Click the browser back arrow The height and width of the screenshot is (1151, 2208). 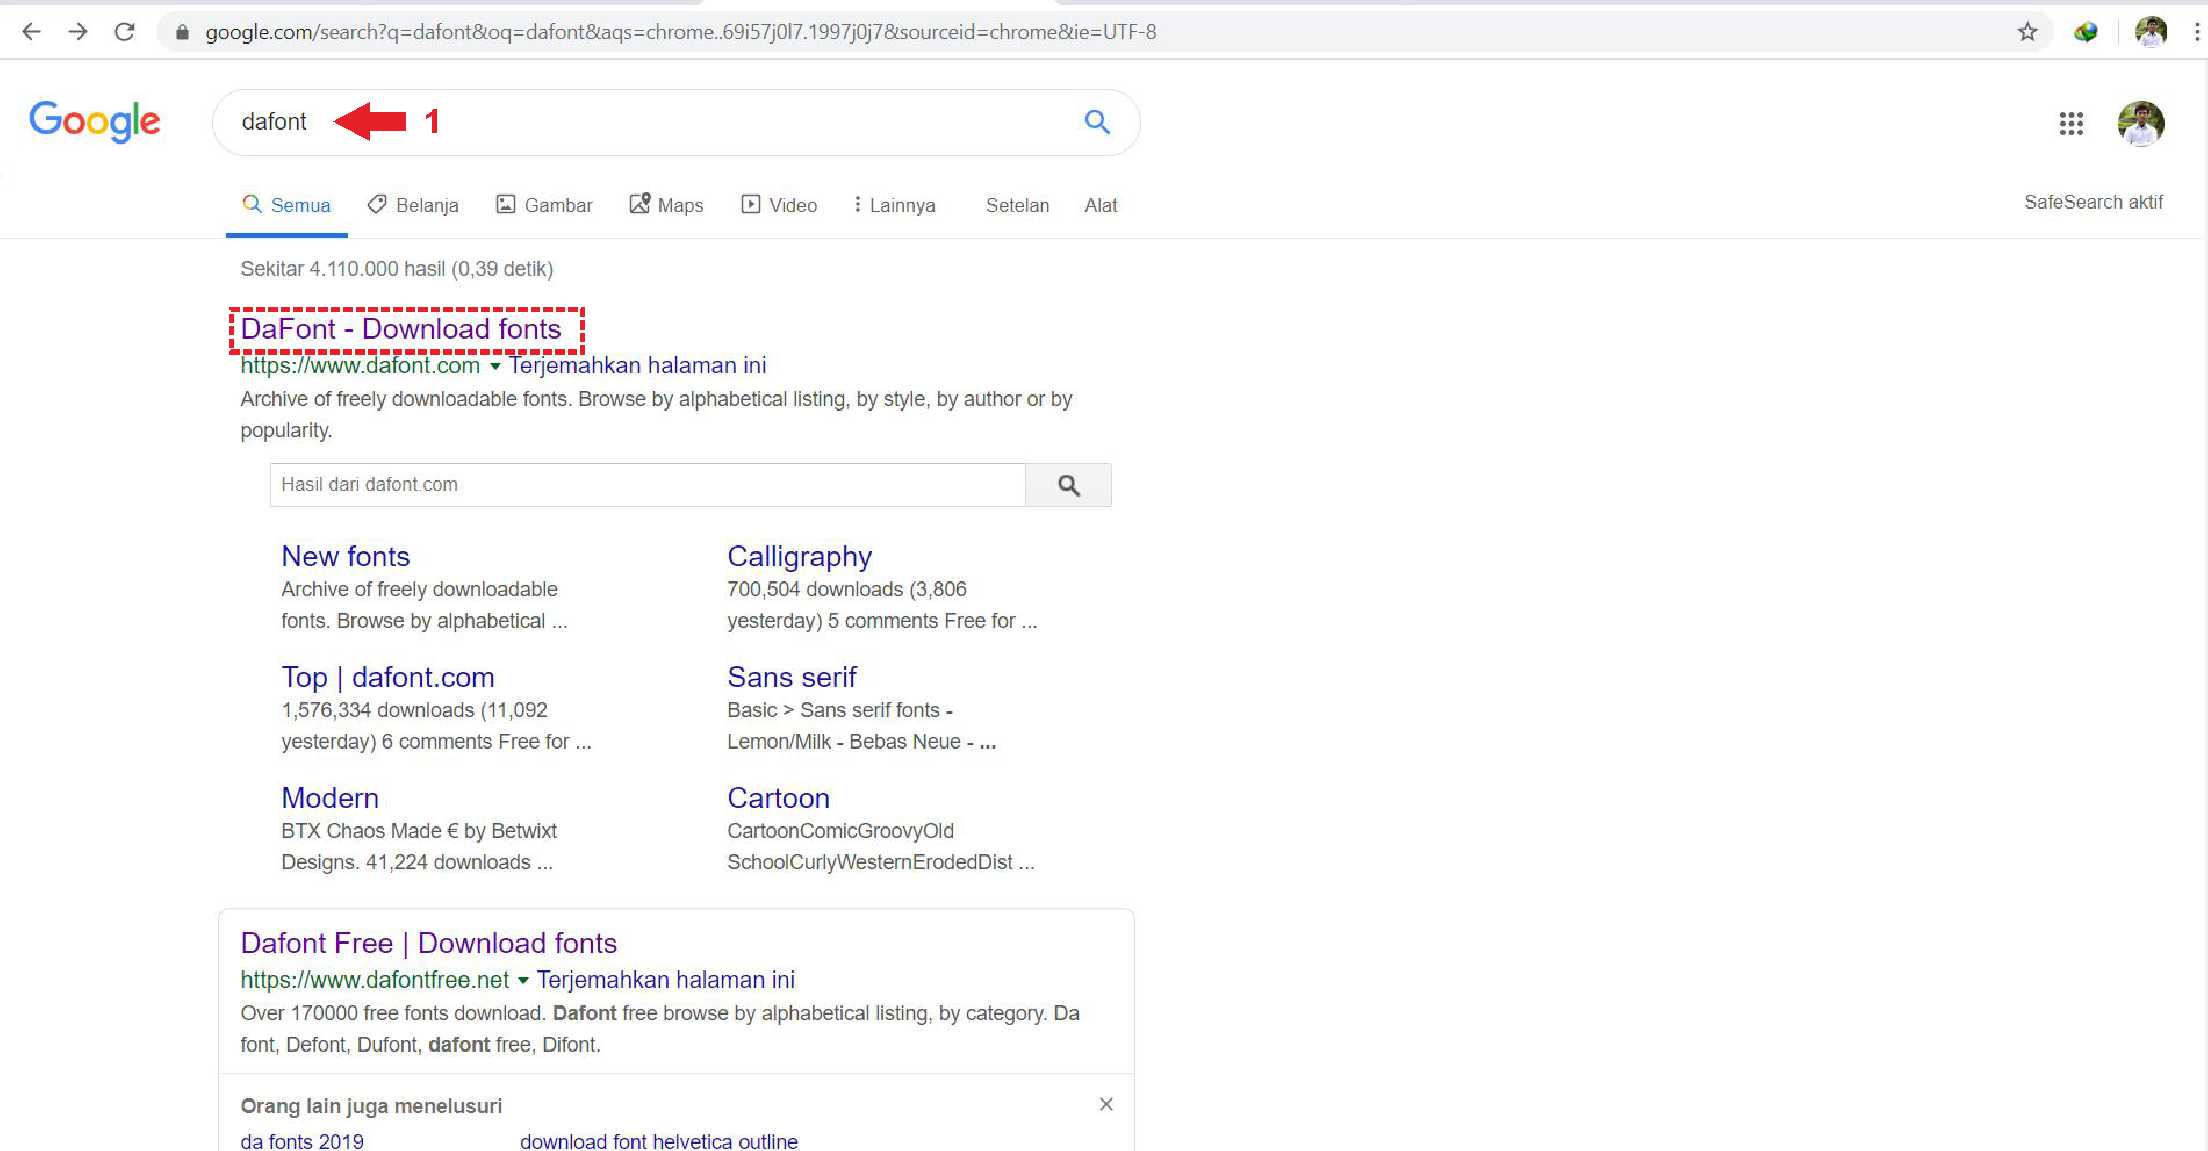31,32
